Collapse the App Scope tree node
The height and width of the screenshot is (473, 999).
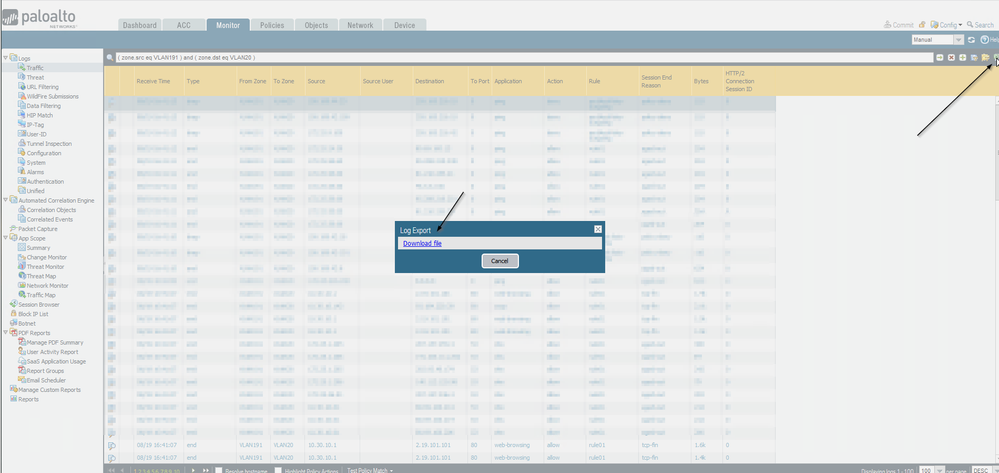click(x=5, y=238)
